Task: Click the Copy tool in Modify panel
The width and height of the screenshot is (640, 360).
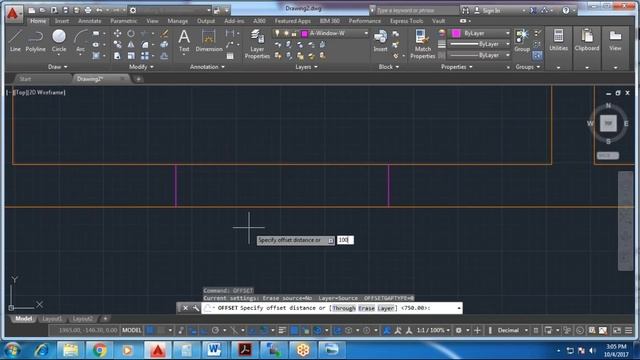Action: coord(117,44)
